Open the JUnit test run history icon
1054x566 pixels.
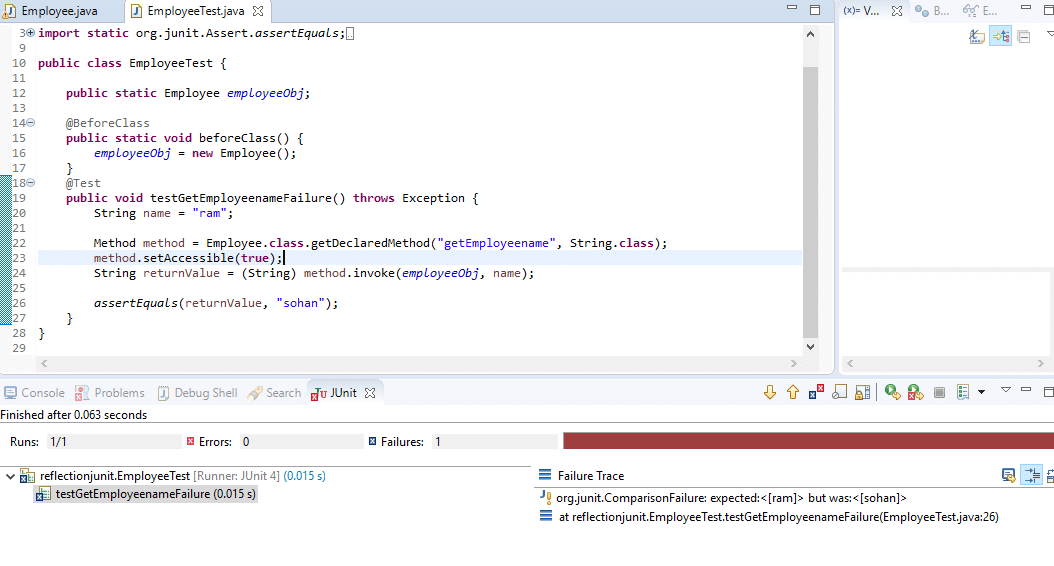(963, 393)
